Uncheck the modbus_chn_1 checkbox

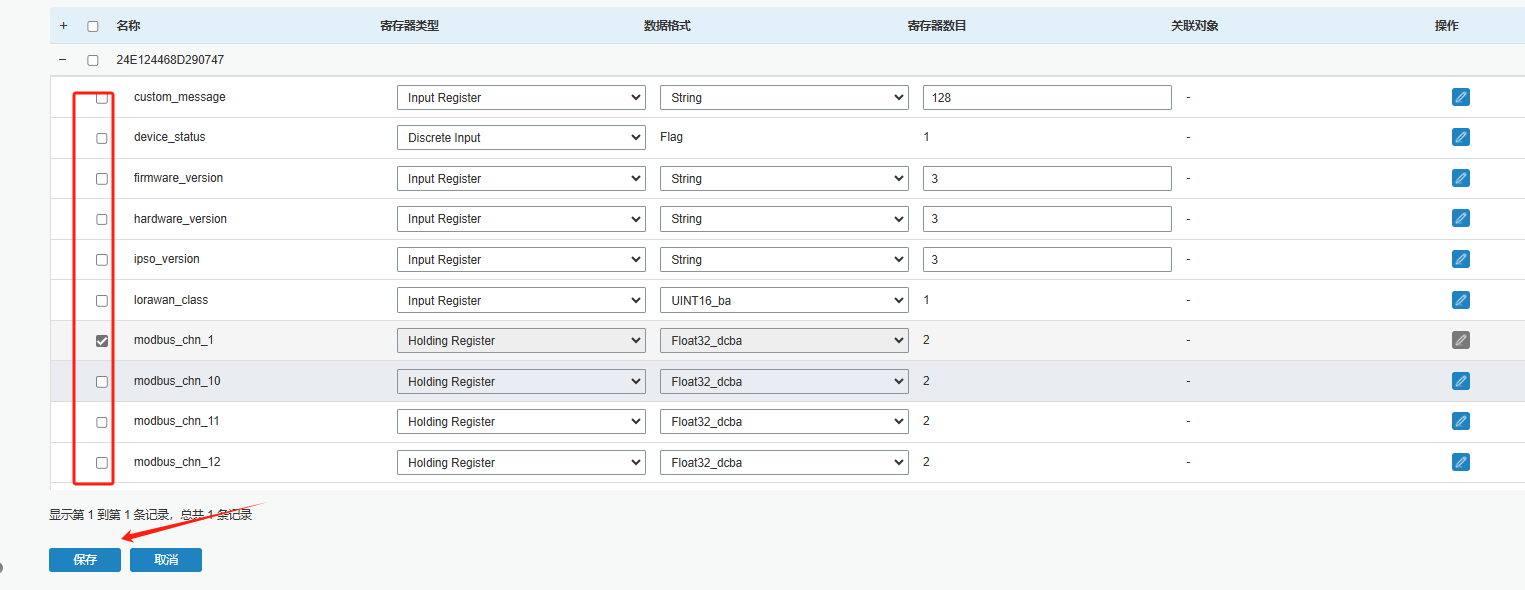click(x=102, y=341)
